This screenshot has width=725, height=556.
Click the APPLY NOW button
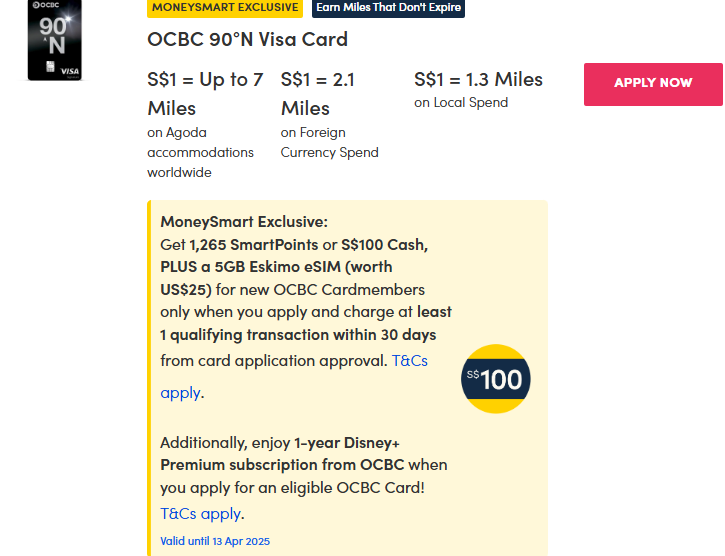coord(653,83)
